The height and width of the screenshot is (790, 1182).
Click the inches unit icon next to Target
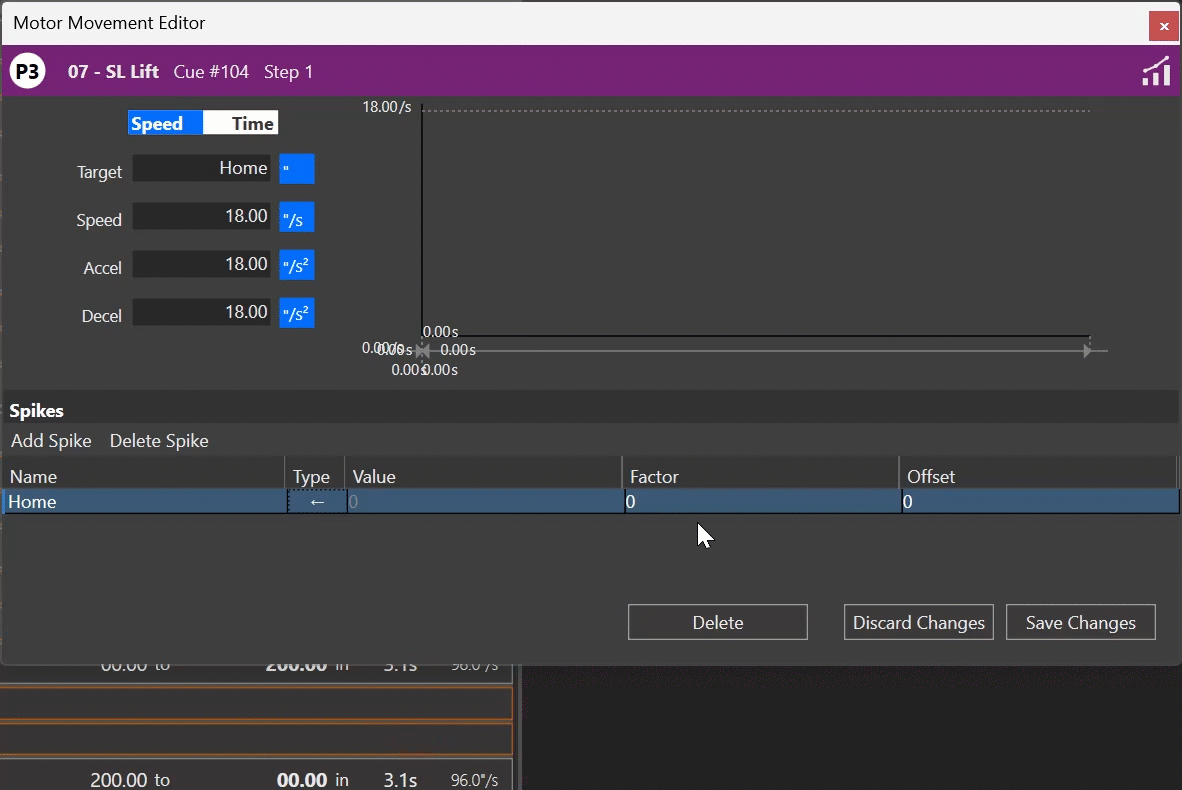click(x=296, y=169)
